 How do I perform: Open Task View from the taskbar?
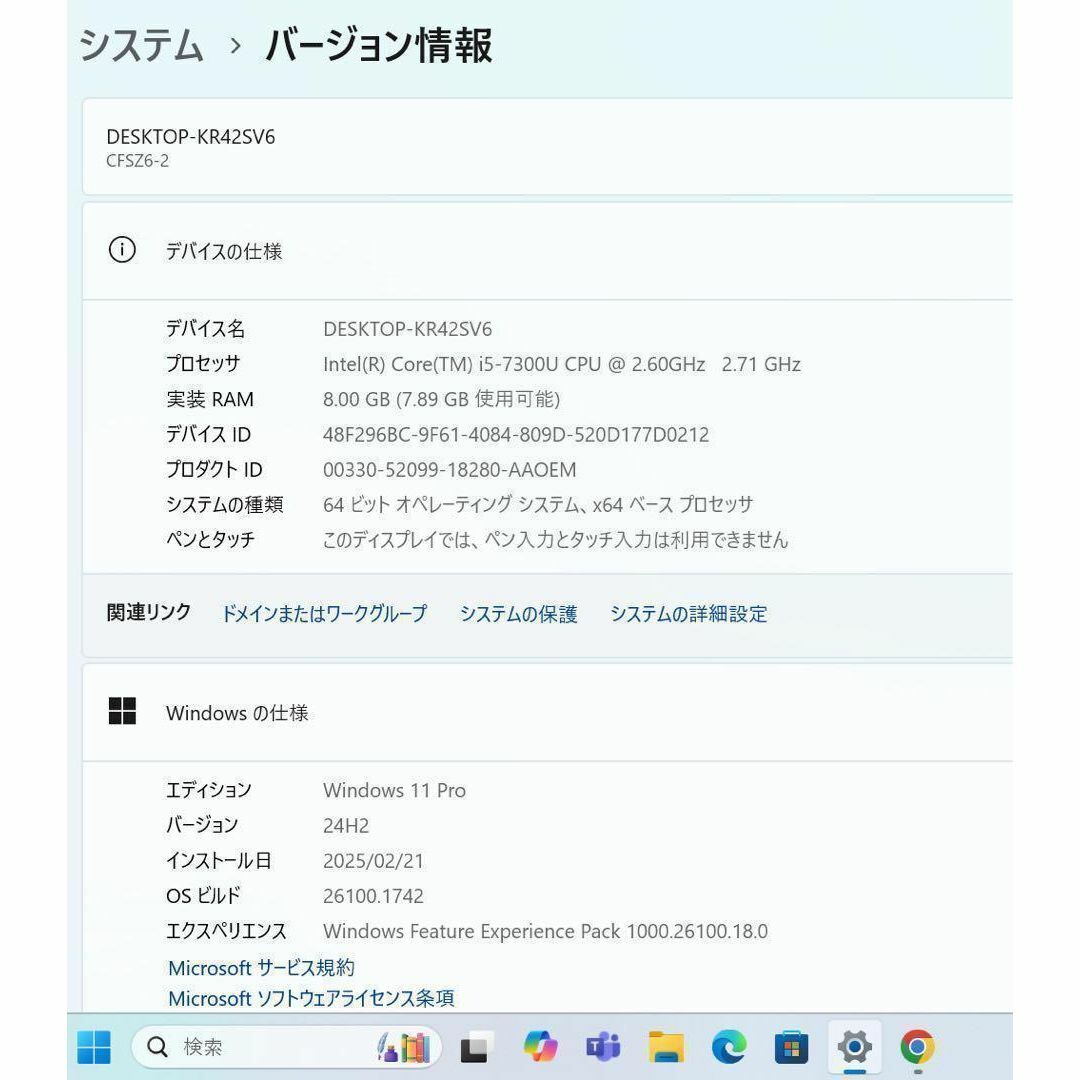click(x=475, y=1047)
